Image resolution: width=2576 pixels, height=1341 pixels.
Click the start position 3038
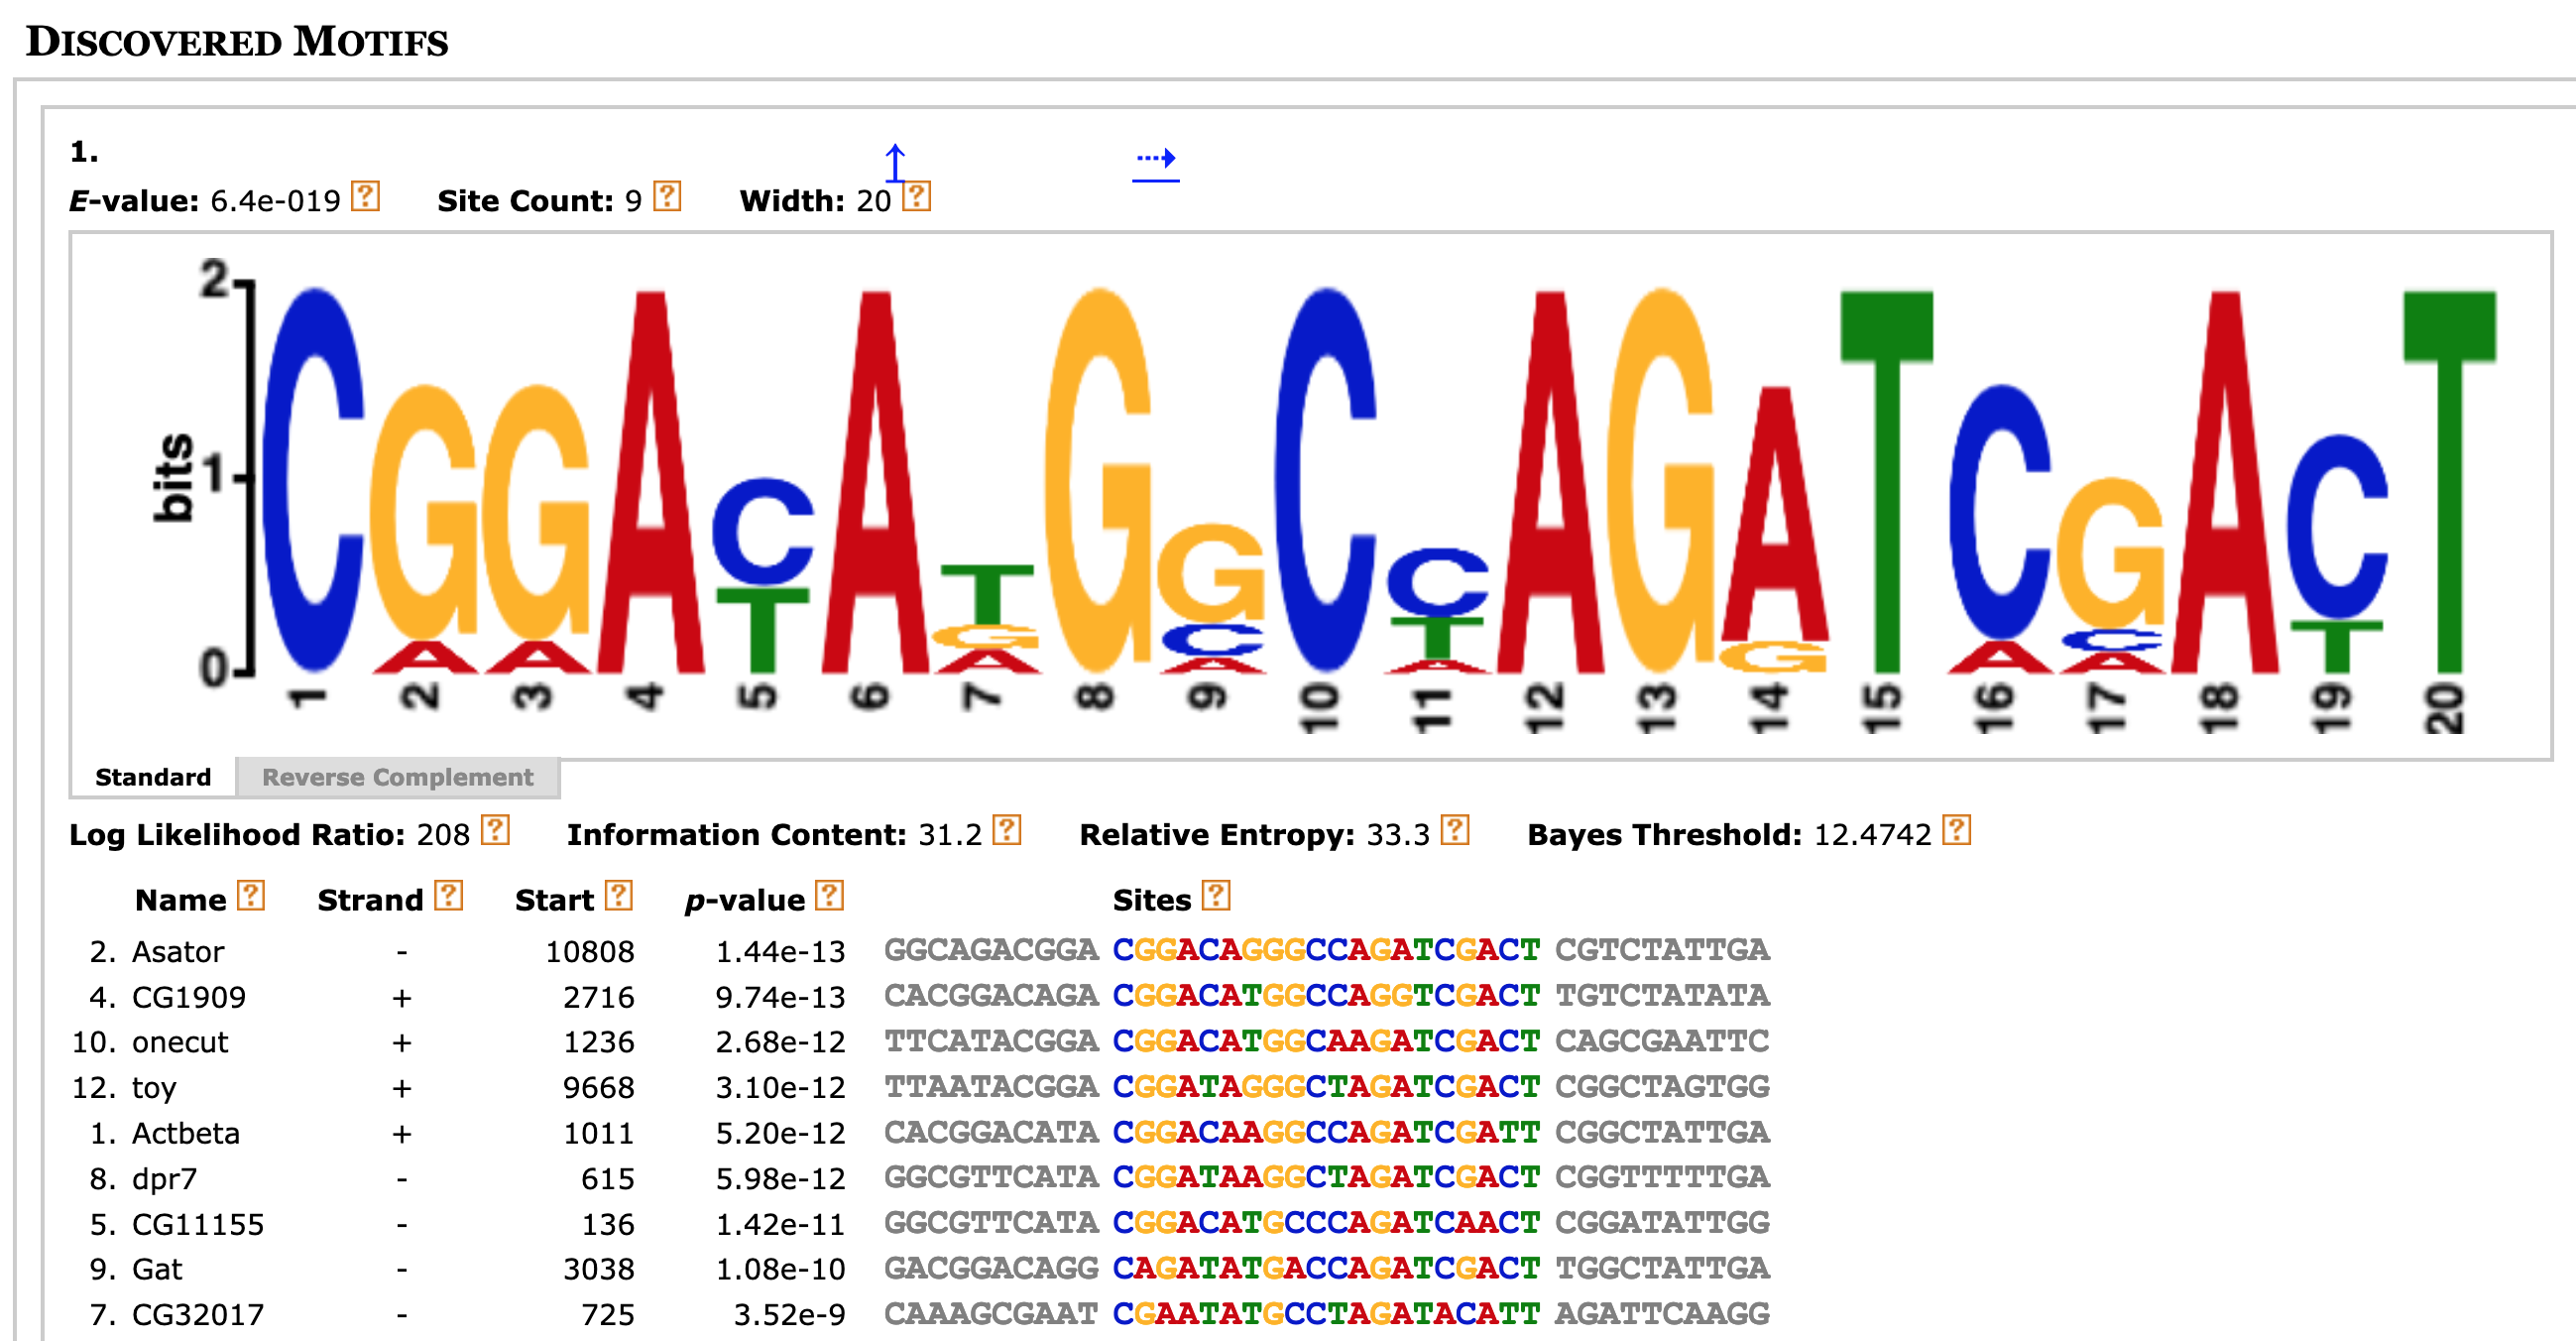pos(599,1269)
